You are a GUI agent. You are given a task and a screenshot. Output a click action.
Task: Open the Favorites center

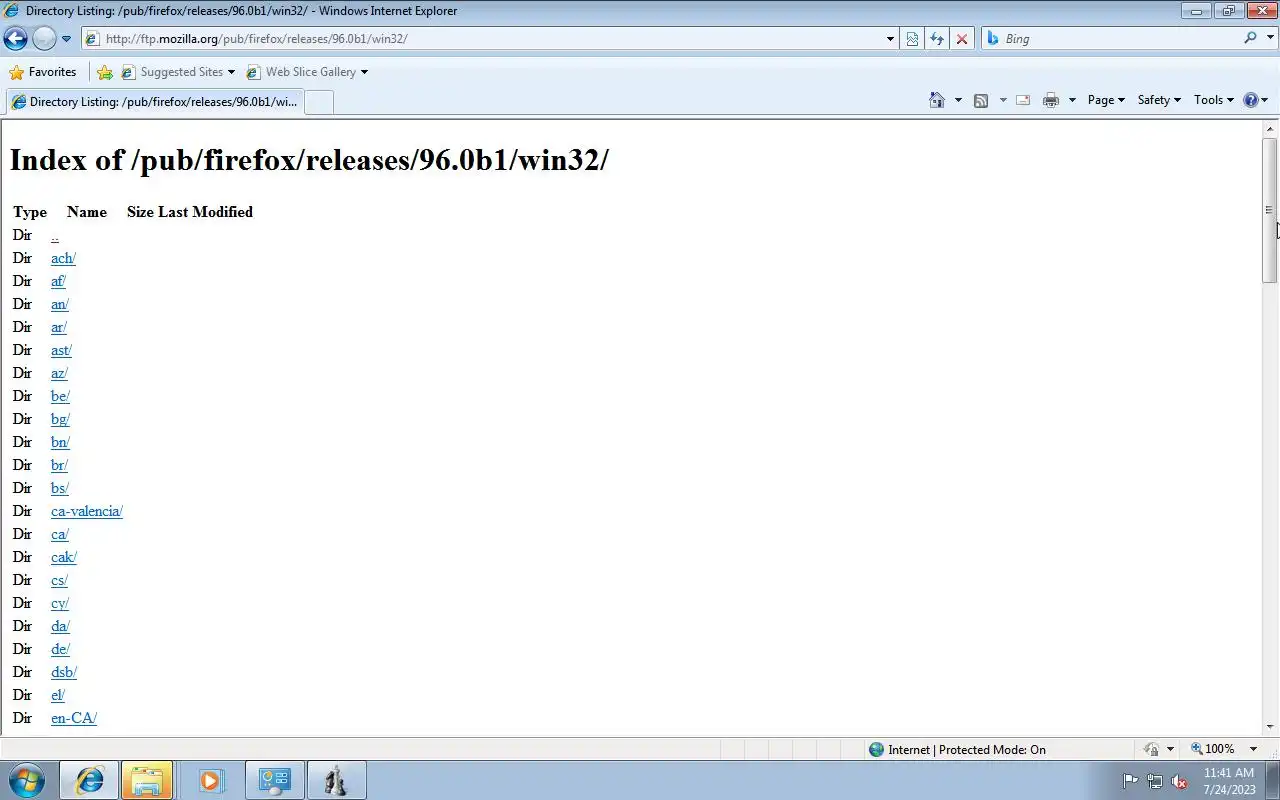point(42,72)
